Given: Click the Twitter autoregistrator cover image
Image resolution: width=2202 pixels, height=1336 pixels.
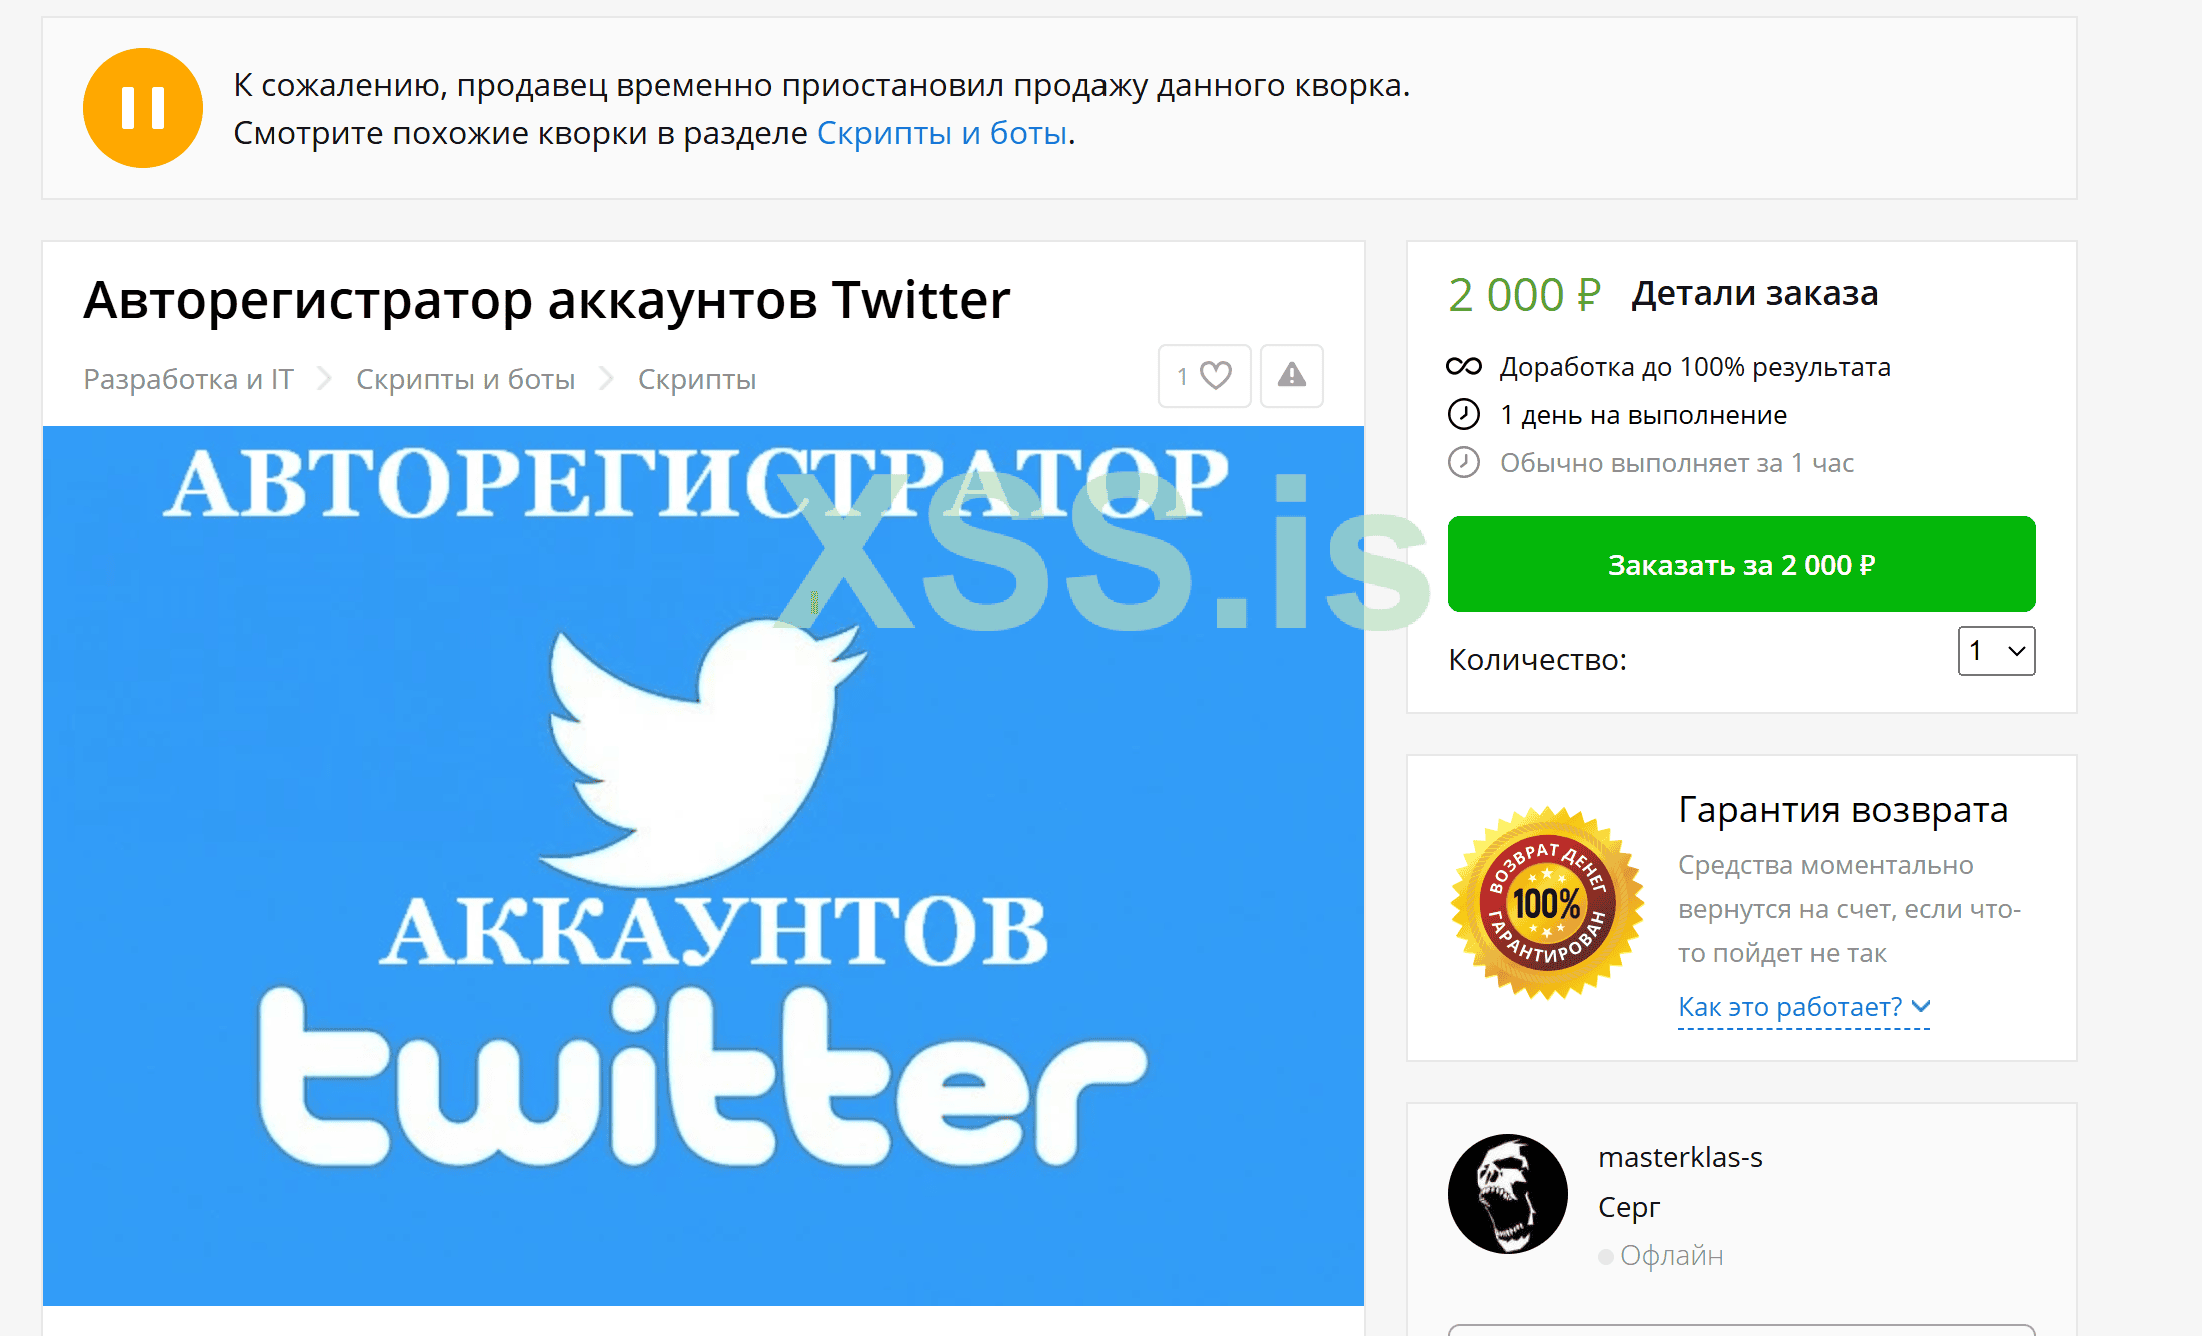Looking at the screenshot, I should tap(703, 866).
